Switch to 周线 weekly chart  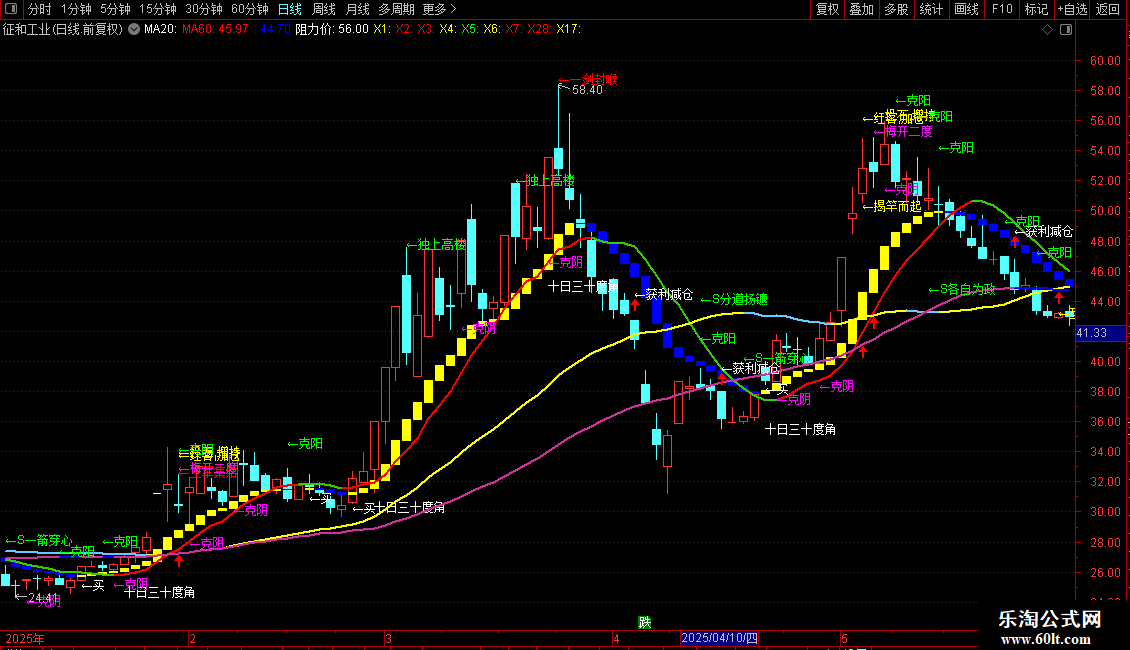coord(324,9)
